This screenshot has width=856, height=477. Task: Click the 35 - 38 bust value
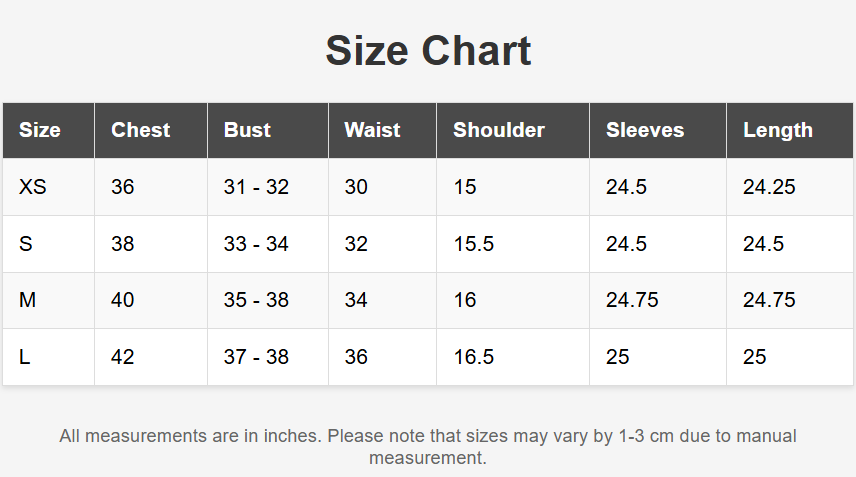[x=256, y=300]
